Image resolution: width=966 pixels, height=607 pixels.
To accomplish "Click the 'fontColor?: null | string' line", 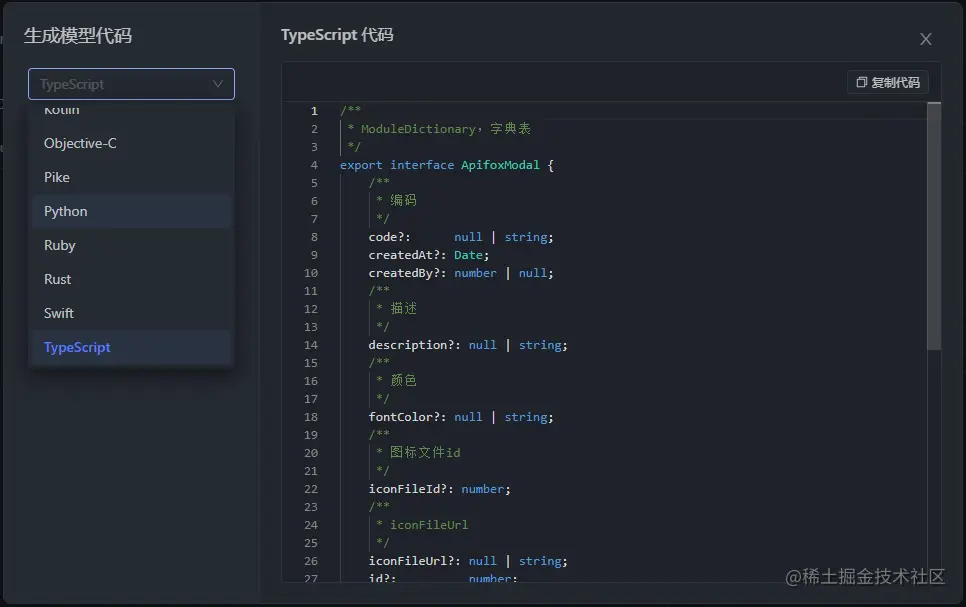I will [461, 417].
